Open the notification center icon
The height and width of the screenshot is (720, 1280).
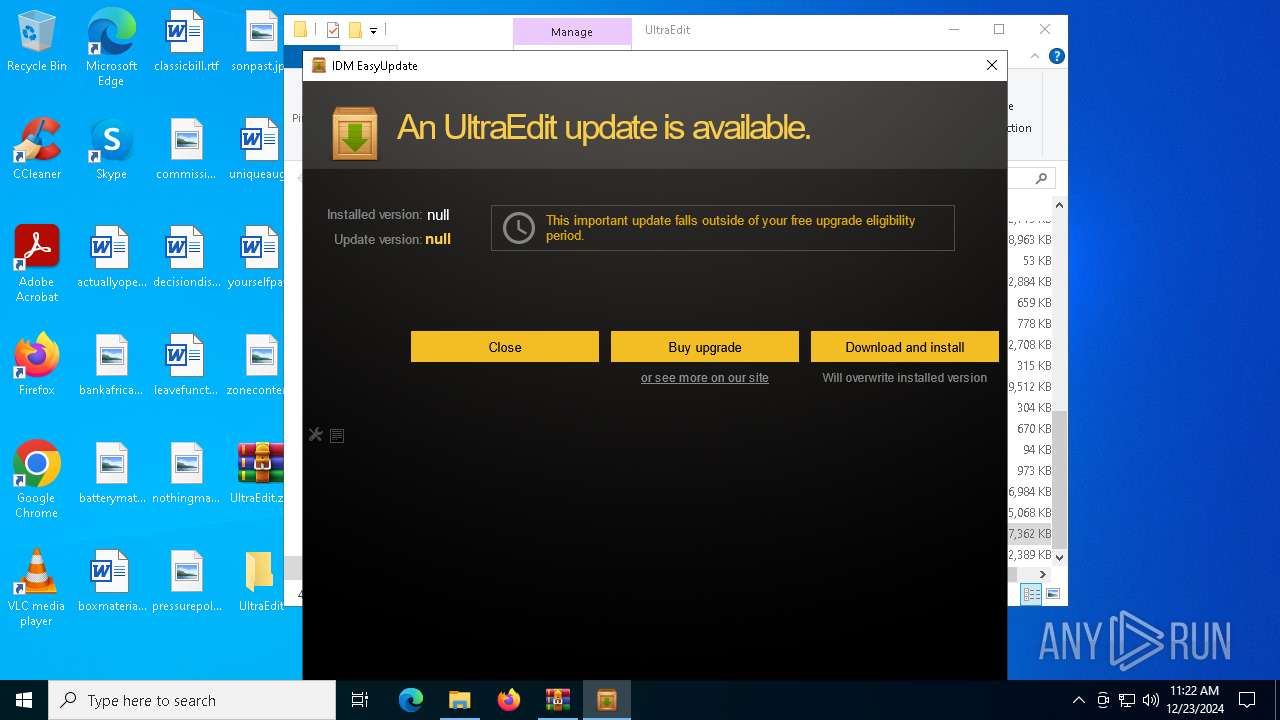pyautogui.click(x=1247, y=700)
